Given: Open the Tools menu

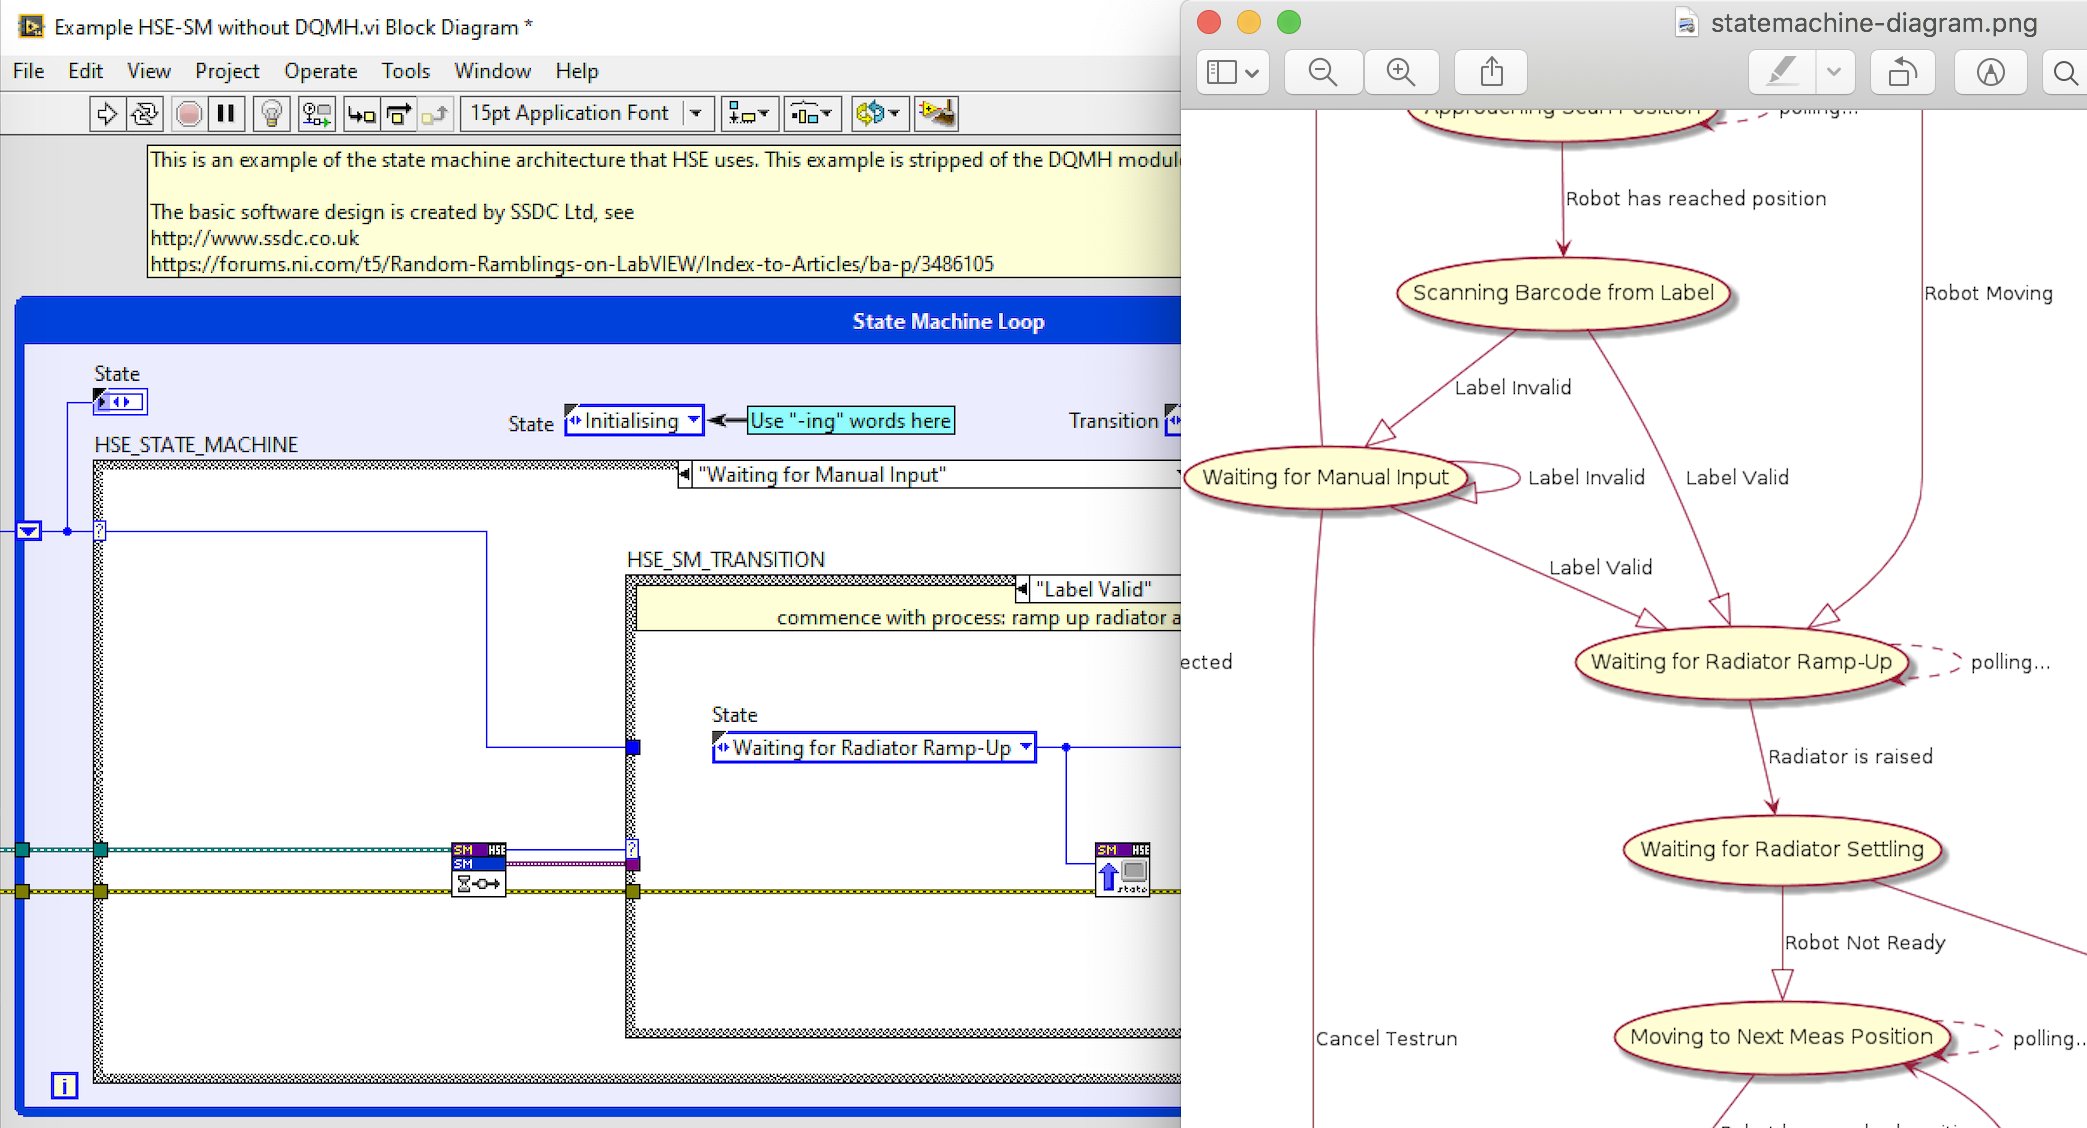Looking at the screenshot, I should coord(405,71).
